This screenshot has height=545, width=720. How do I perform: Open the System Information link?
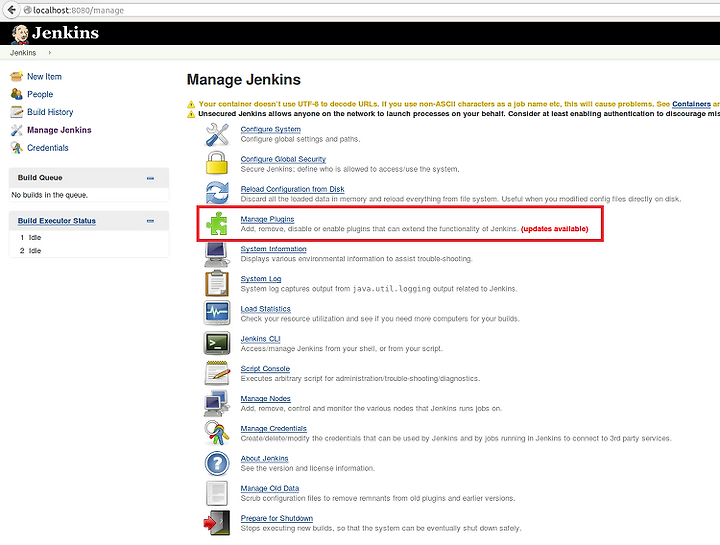pos(273,249)
